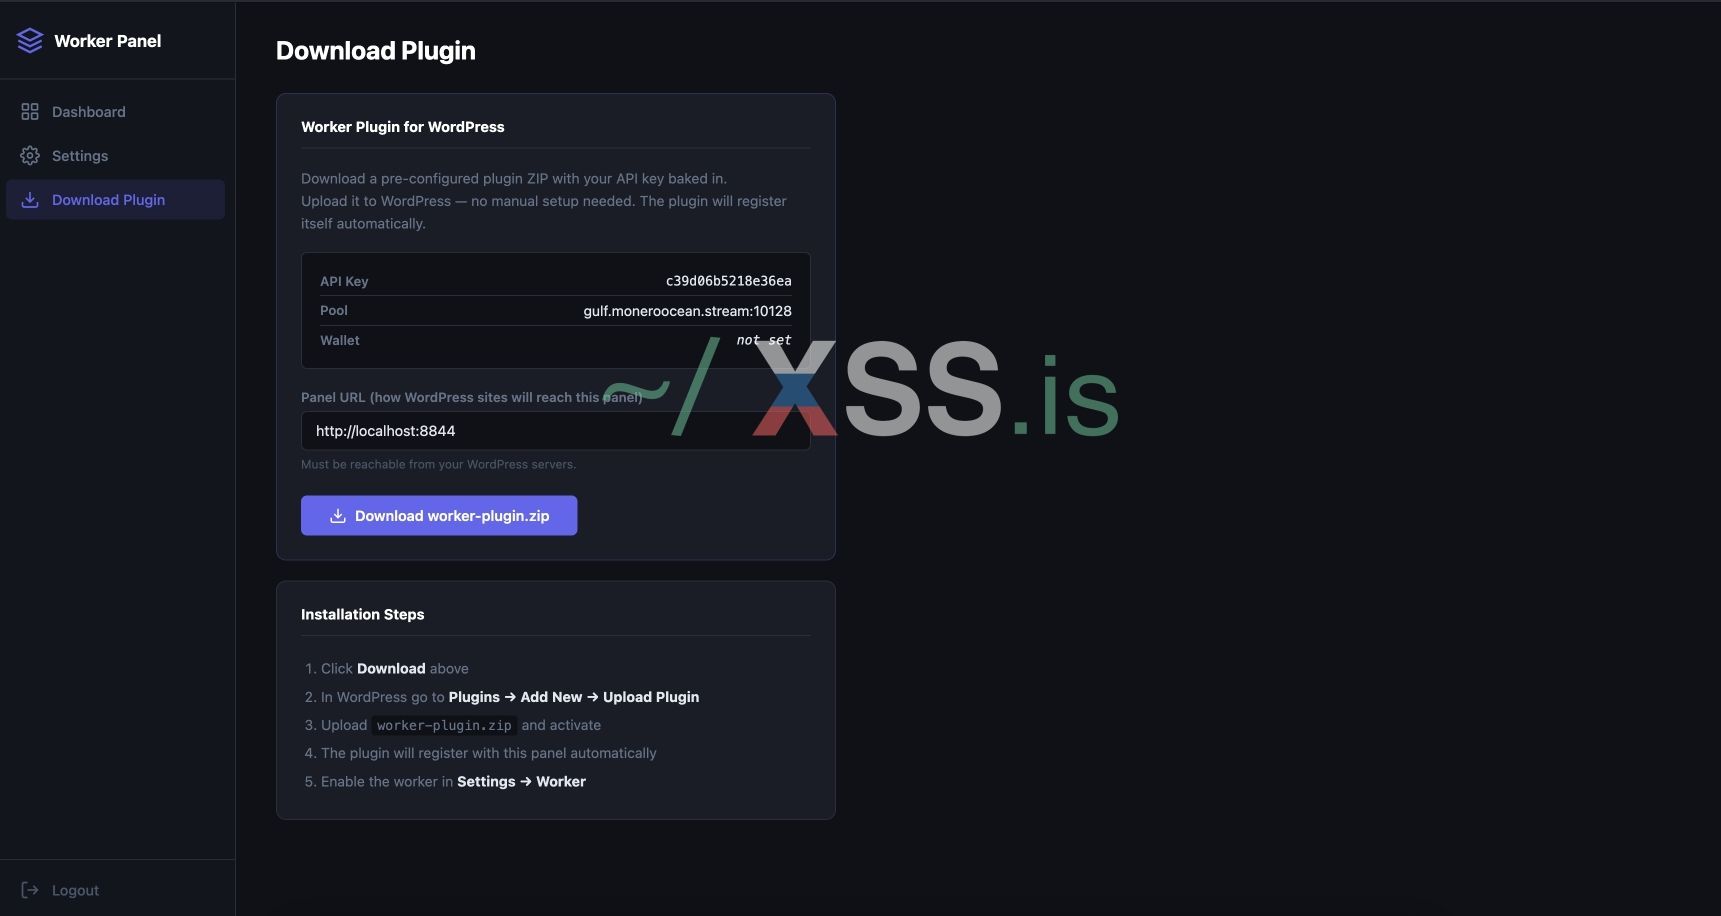Click the Wallet "not set" value
The height and width of the screenshot is (916, 1721).
(x=763, y=340)
